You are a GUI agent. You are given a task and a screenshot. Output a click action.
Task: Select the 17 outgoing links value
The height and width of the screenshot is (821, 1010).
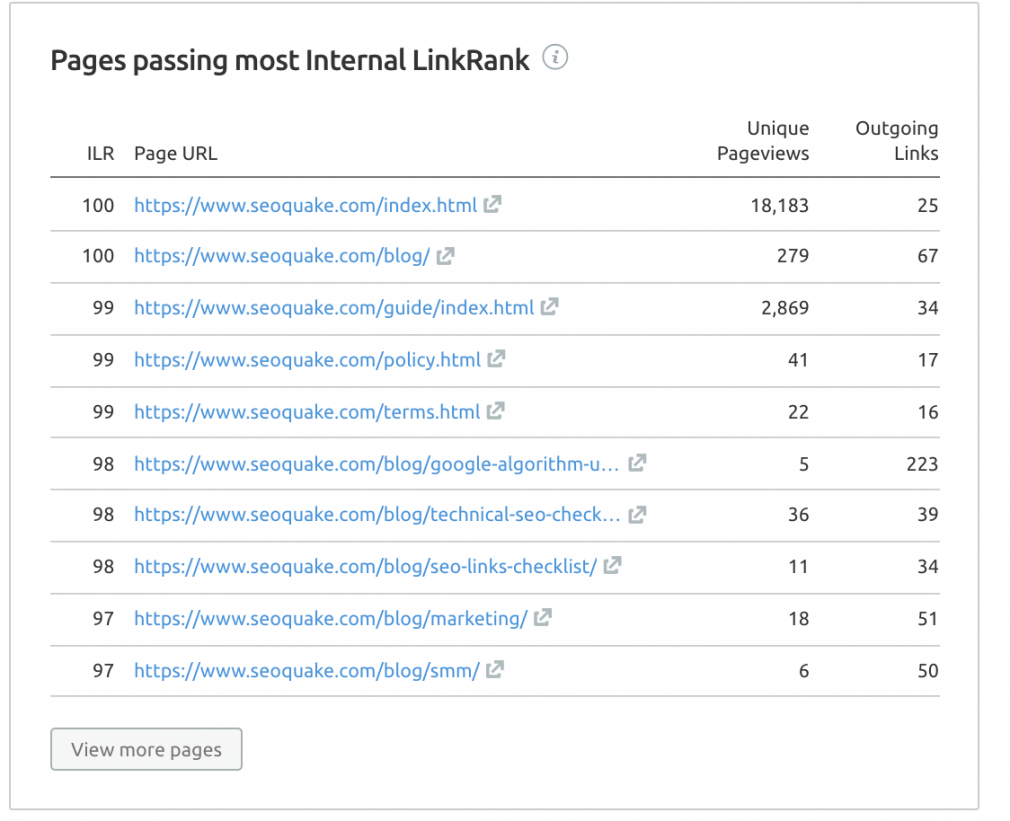pyautogui.click(x=928, y=360)
